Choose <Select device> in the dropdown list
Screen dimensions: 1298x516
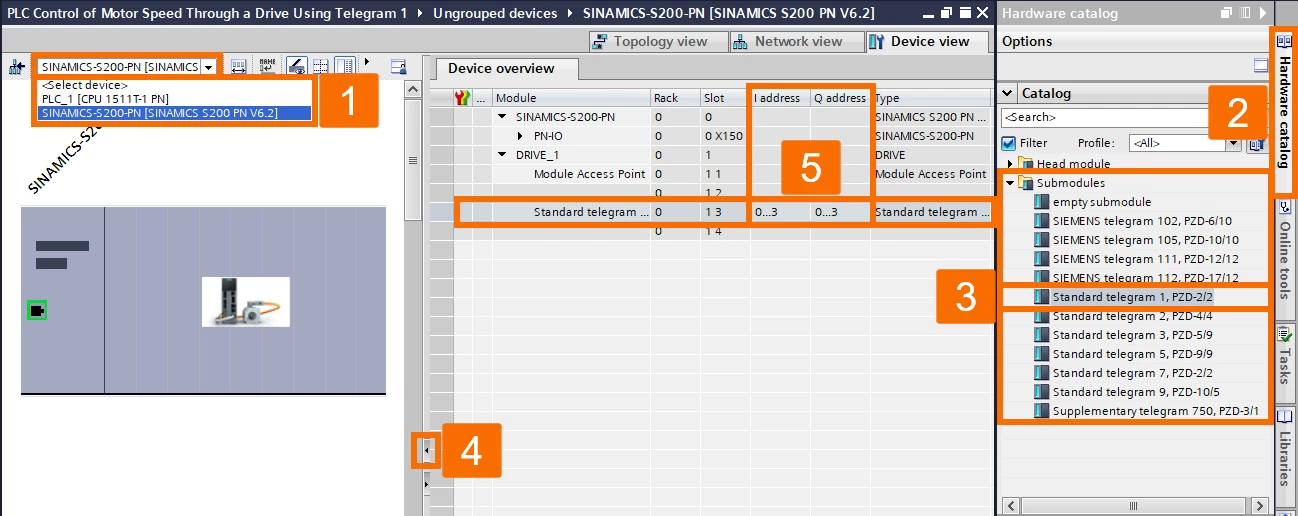175,85
